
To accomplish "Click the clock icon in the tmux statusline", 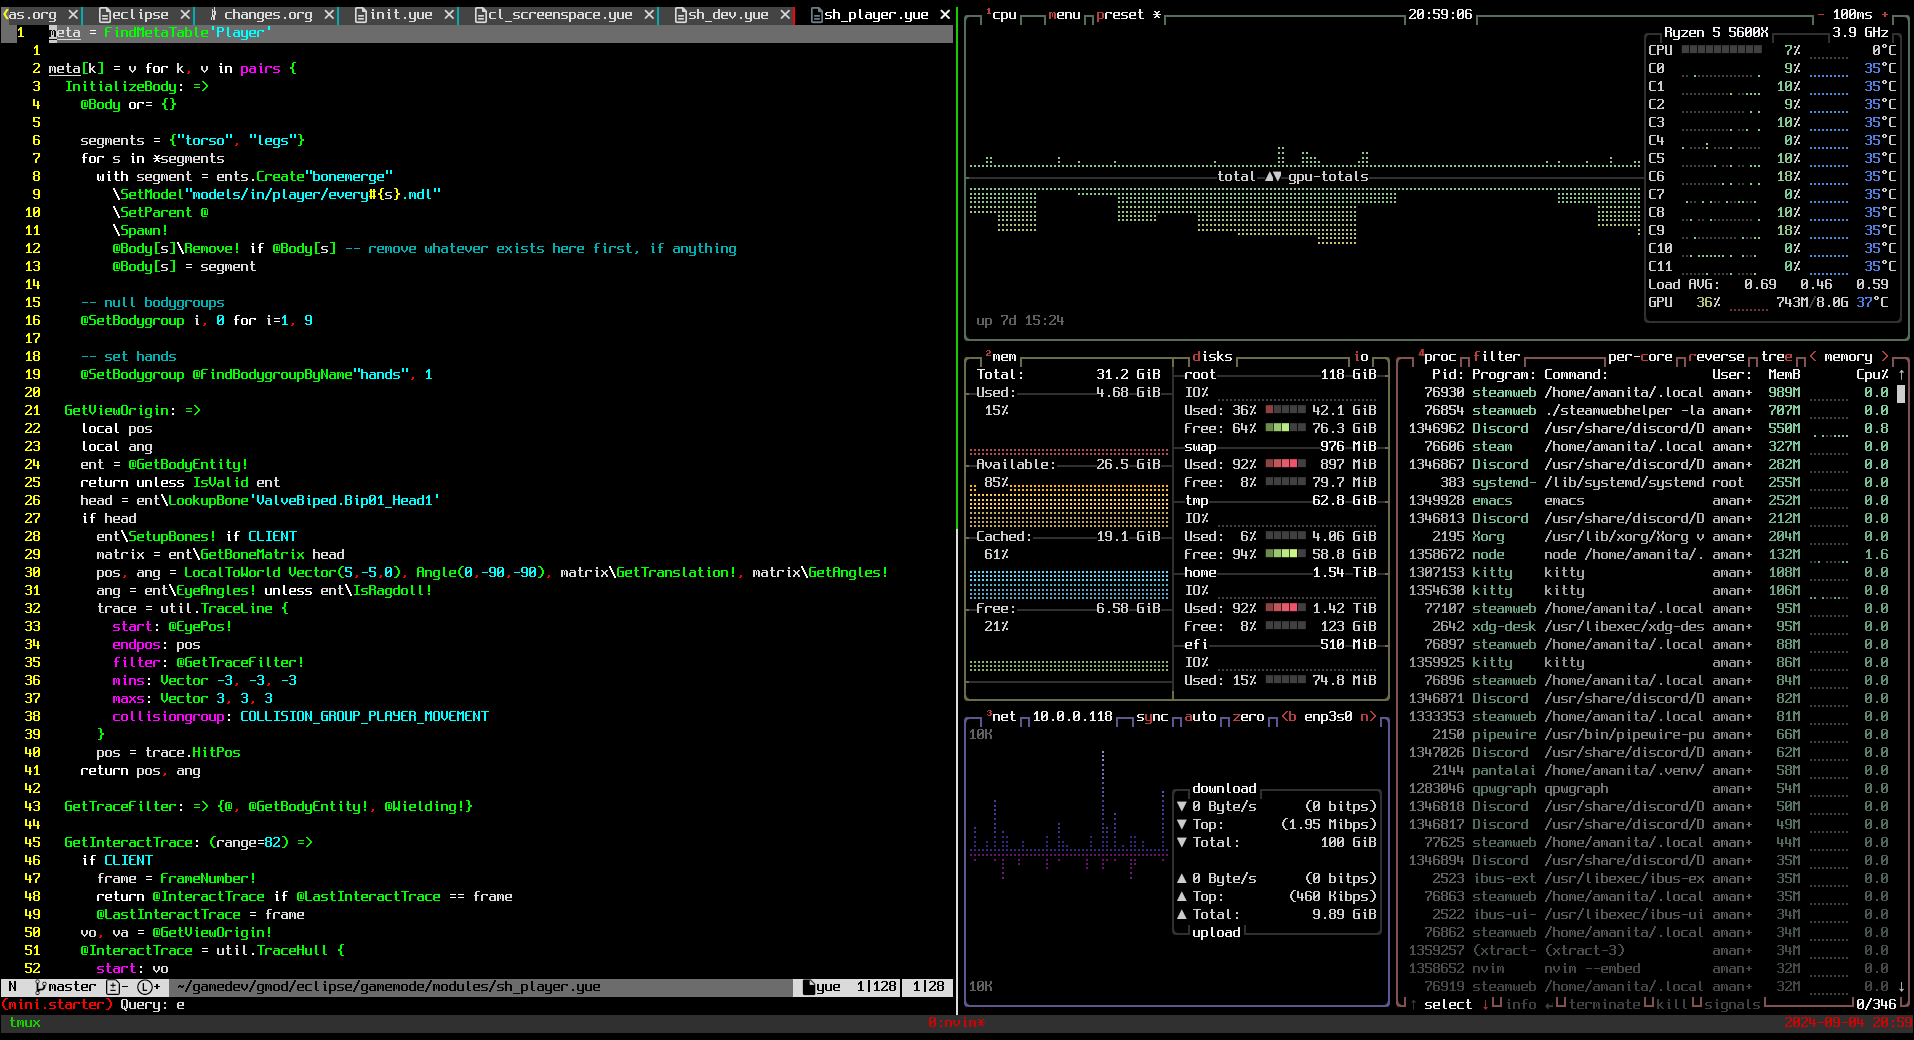I will (146, 986).
